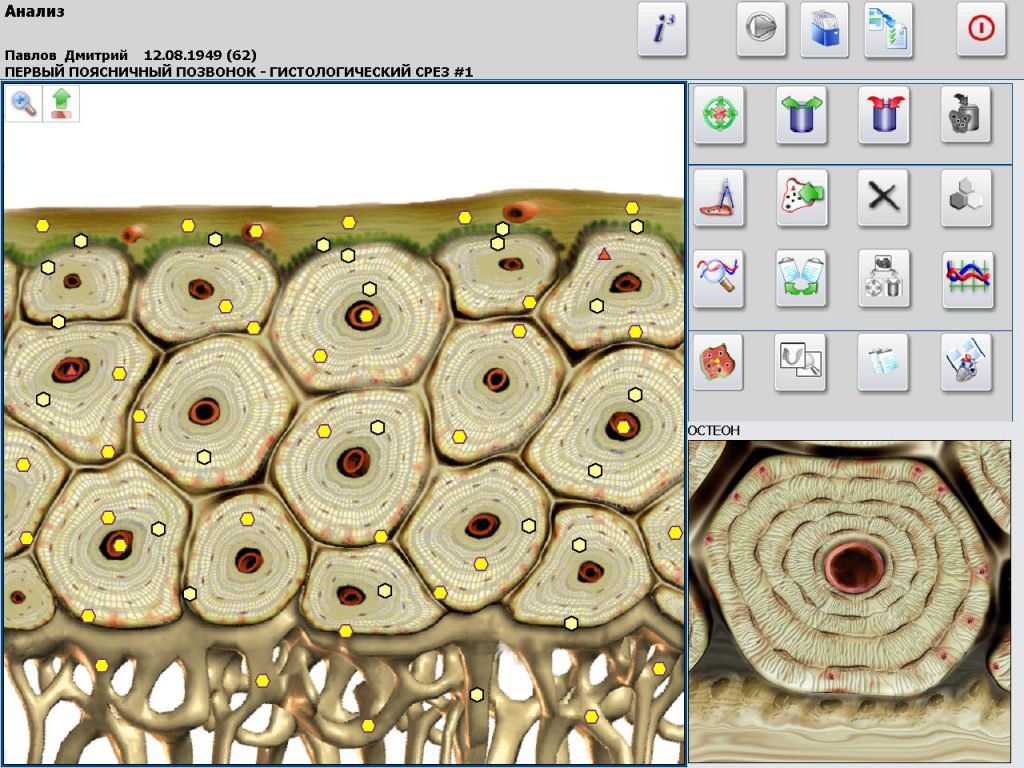The height and width of the screenshot is (768, 1024).
Task: Open the graph curve analysis tool
Action: (965, 280)
